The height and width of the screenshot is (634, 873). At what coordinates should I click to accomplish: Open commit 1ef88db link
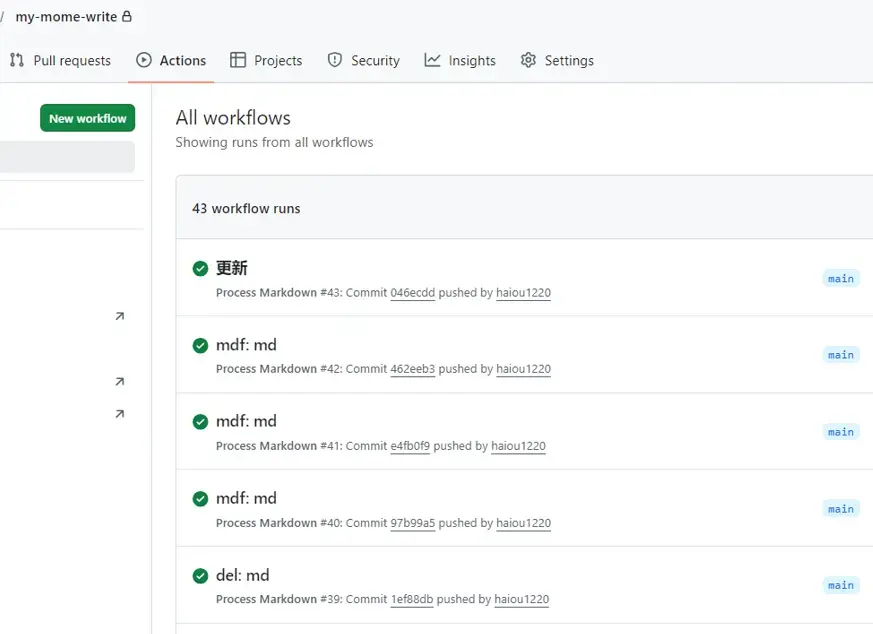tap(411, 600)
